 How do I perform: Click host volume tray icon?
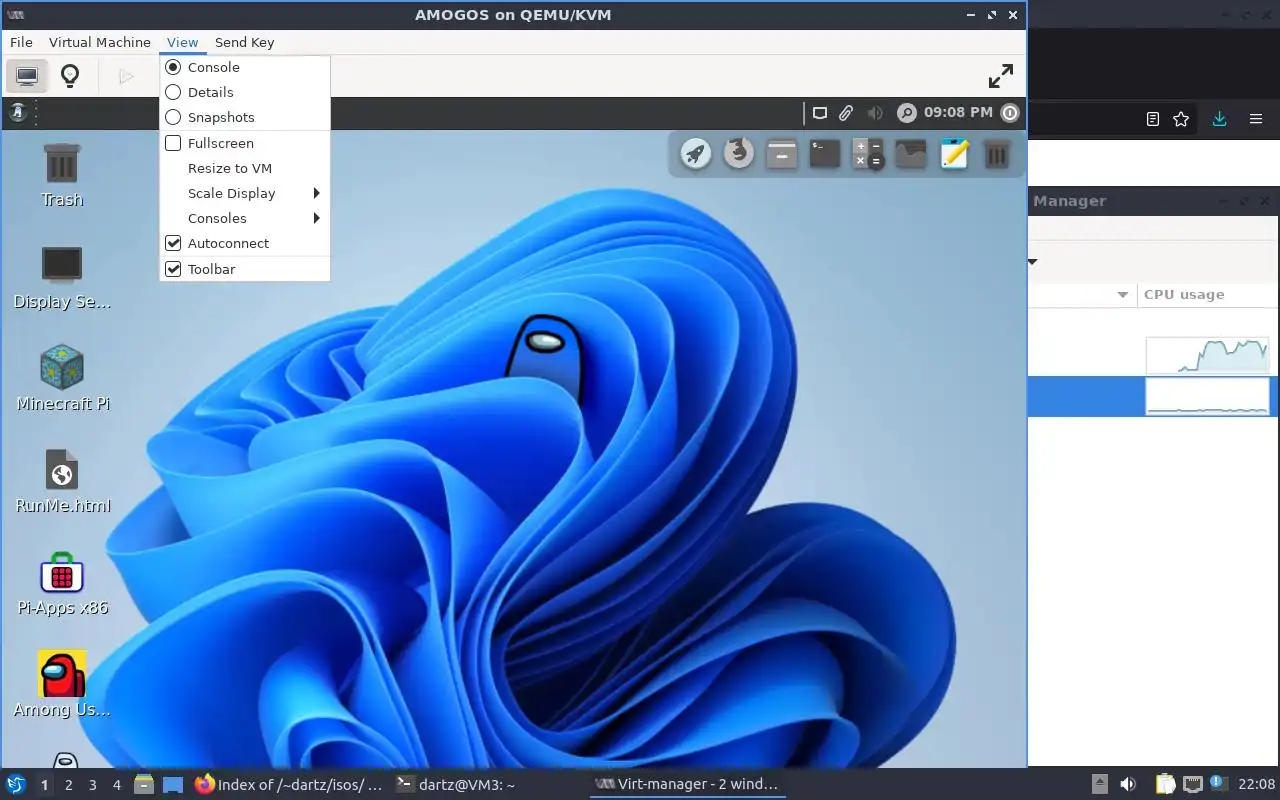tap(1128, 785)
